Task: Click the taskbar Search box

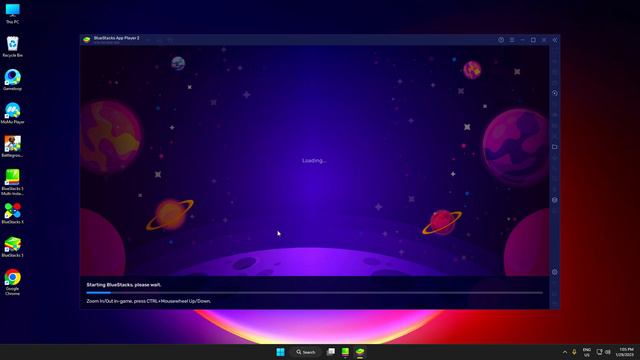Action: [x=306, y=352]
